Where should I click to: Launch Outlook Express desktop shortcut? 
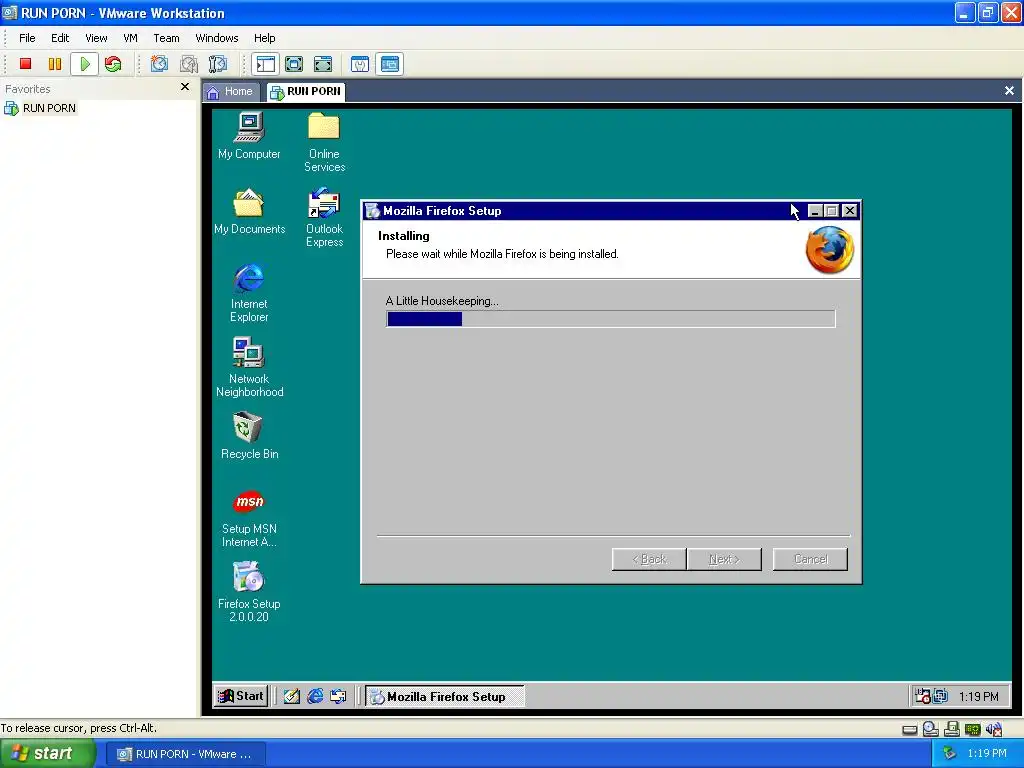click(324, 217)
